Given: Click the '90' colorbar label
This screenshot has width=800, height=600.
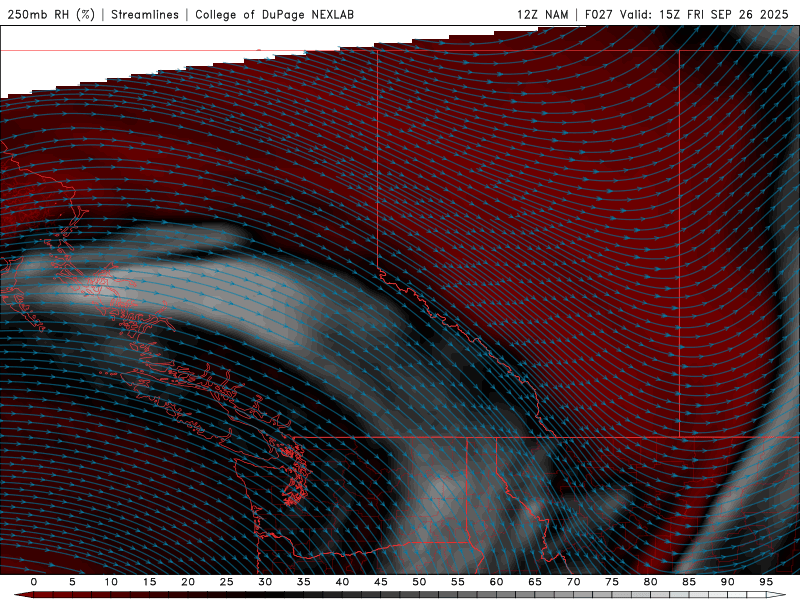Looking at the screenshot, I should click(x=727, y=582).
